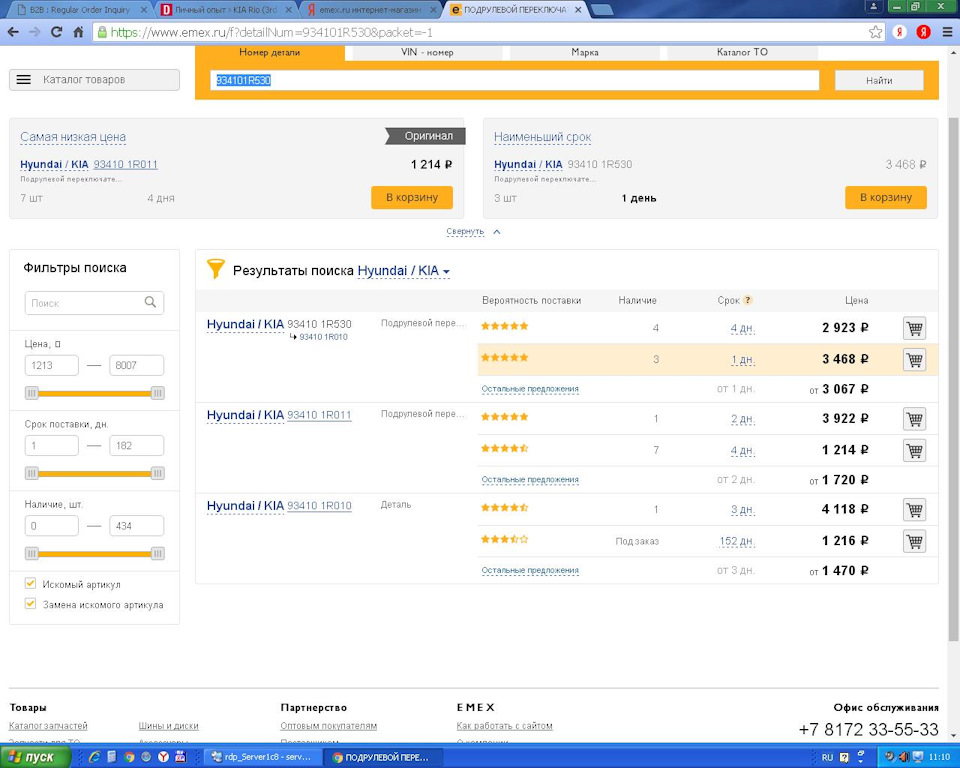The width and height of the screenshot is (960, 768).
Task: Click the left handle of the Цена slider
Action: (32, 393)
